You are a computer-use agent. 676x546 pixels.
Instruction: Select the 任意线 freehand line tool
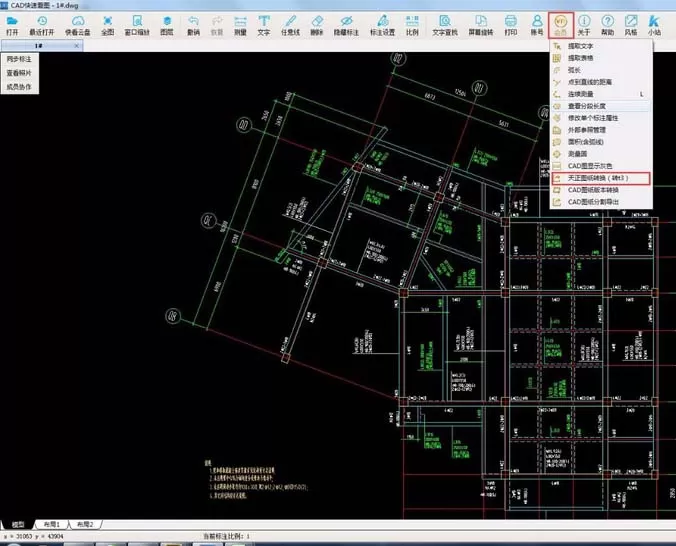(x=290, y=25)
